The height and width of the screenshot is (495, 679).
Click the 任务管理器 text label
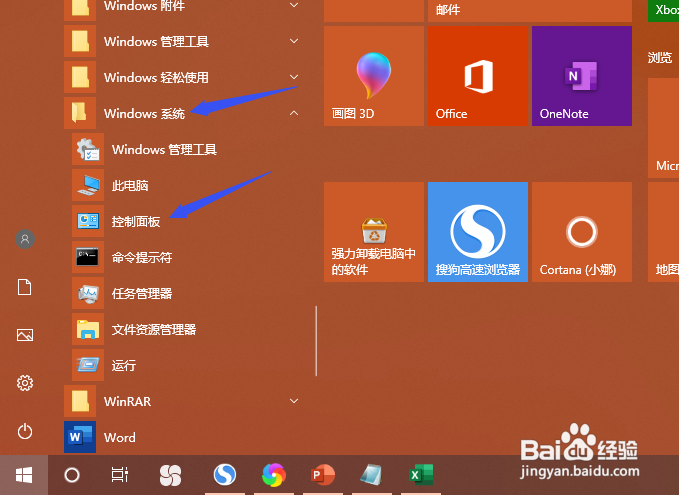pyautogui.click(x=142, y=294)
